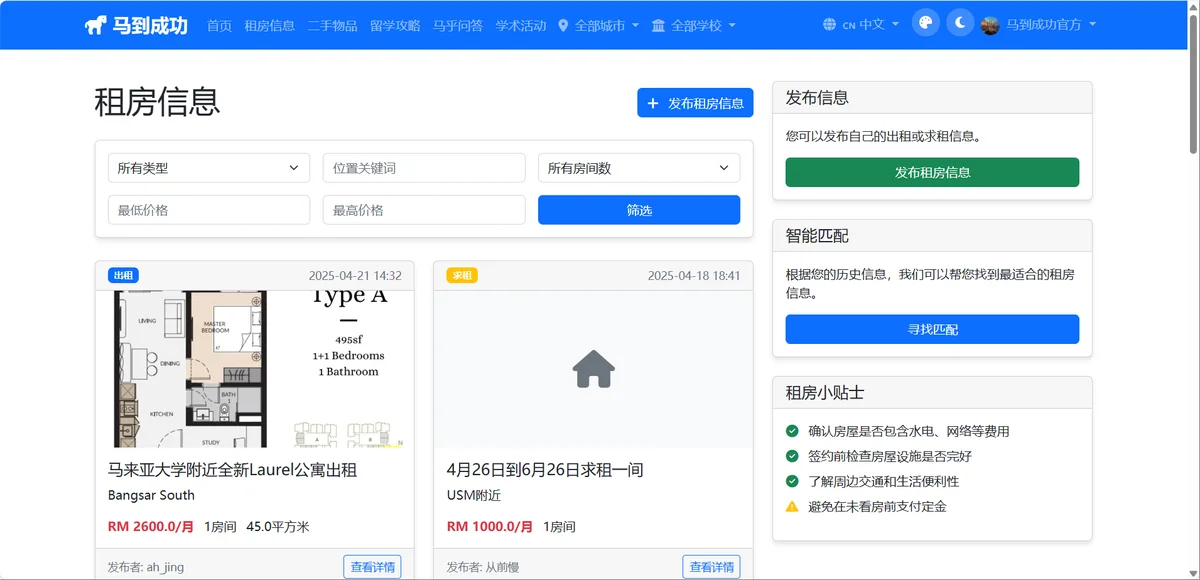1200x580 pixels.
Task: Click the university building icon
Action: [658, 25]
